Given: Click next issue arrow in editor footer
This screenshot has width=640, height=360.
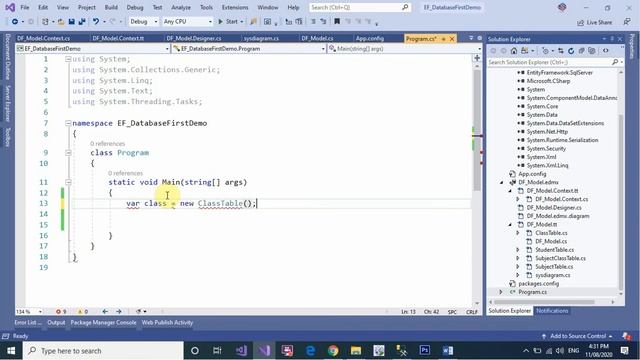Looking at the screenshot, I should click(x=119, y=311).
